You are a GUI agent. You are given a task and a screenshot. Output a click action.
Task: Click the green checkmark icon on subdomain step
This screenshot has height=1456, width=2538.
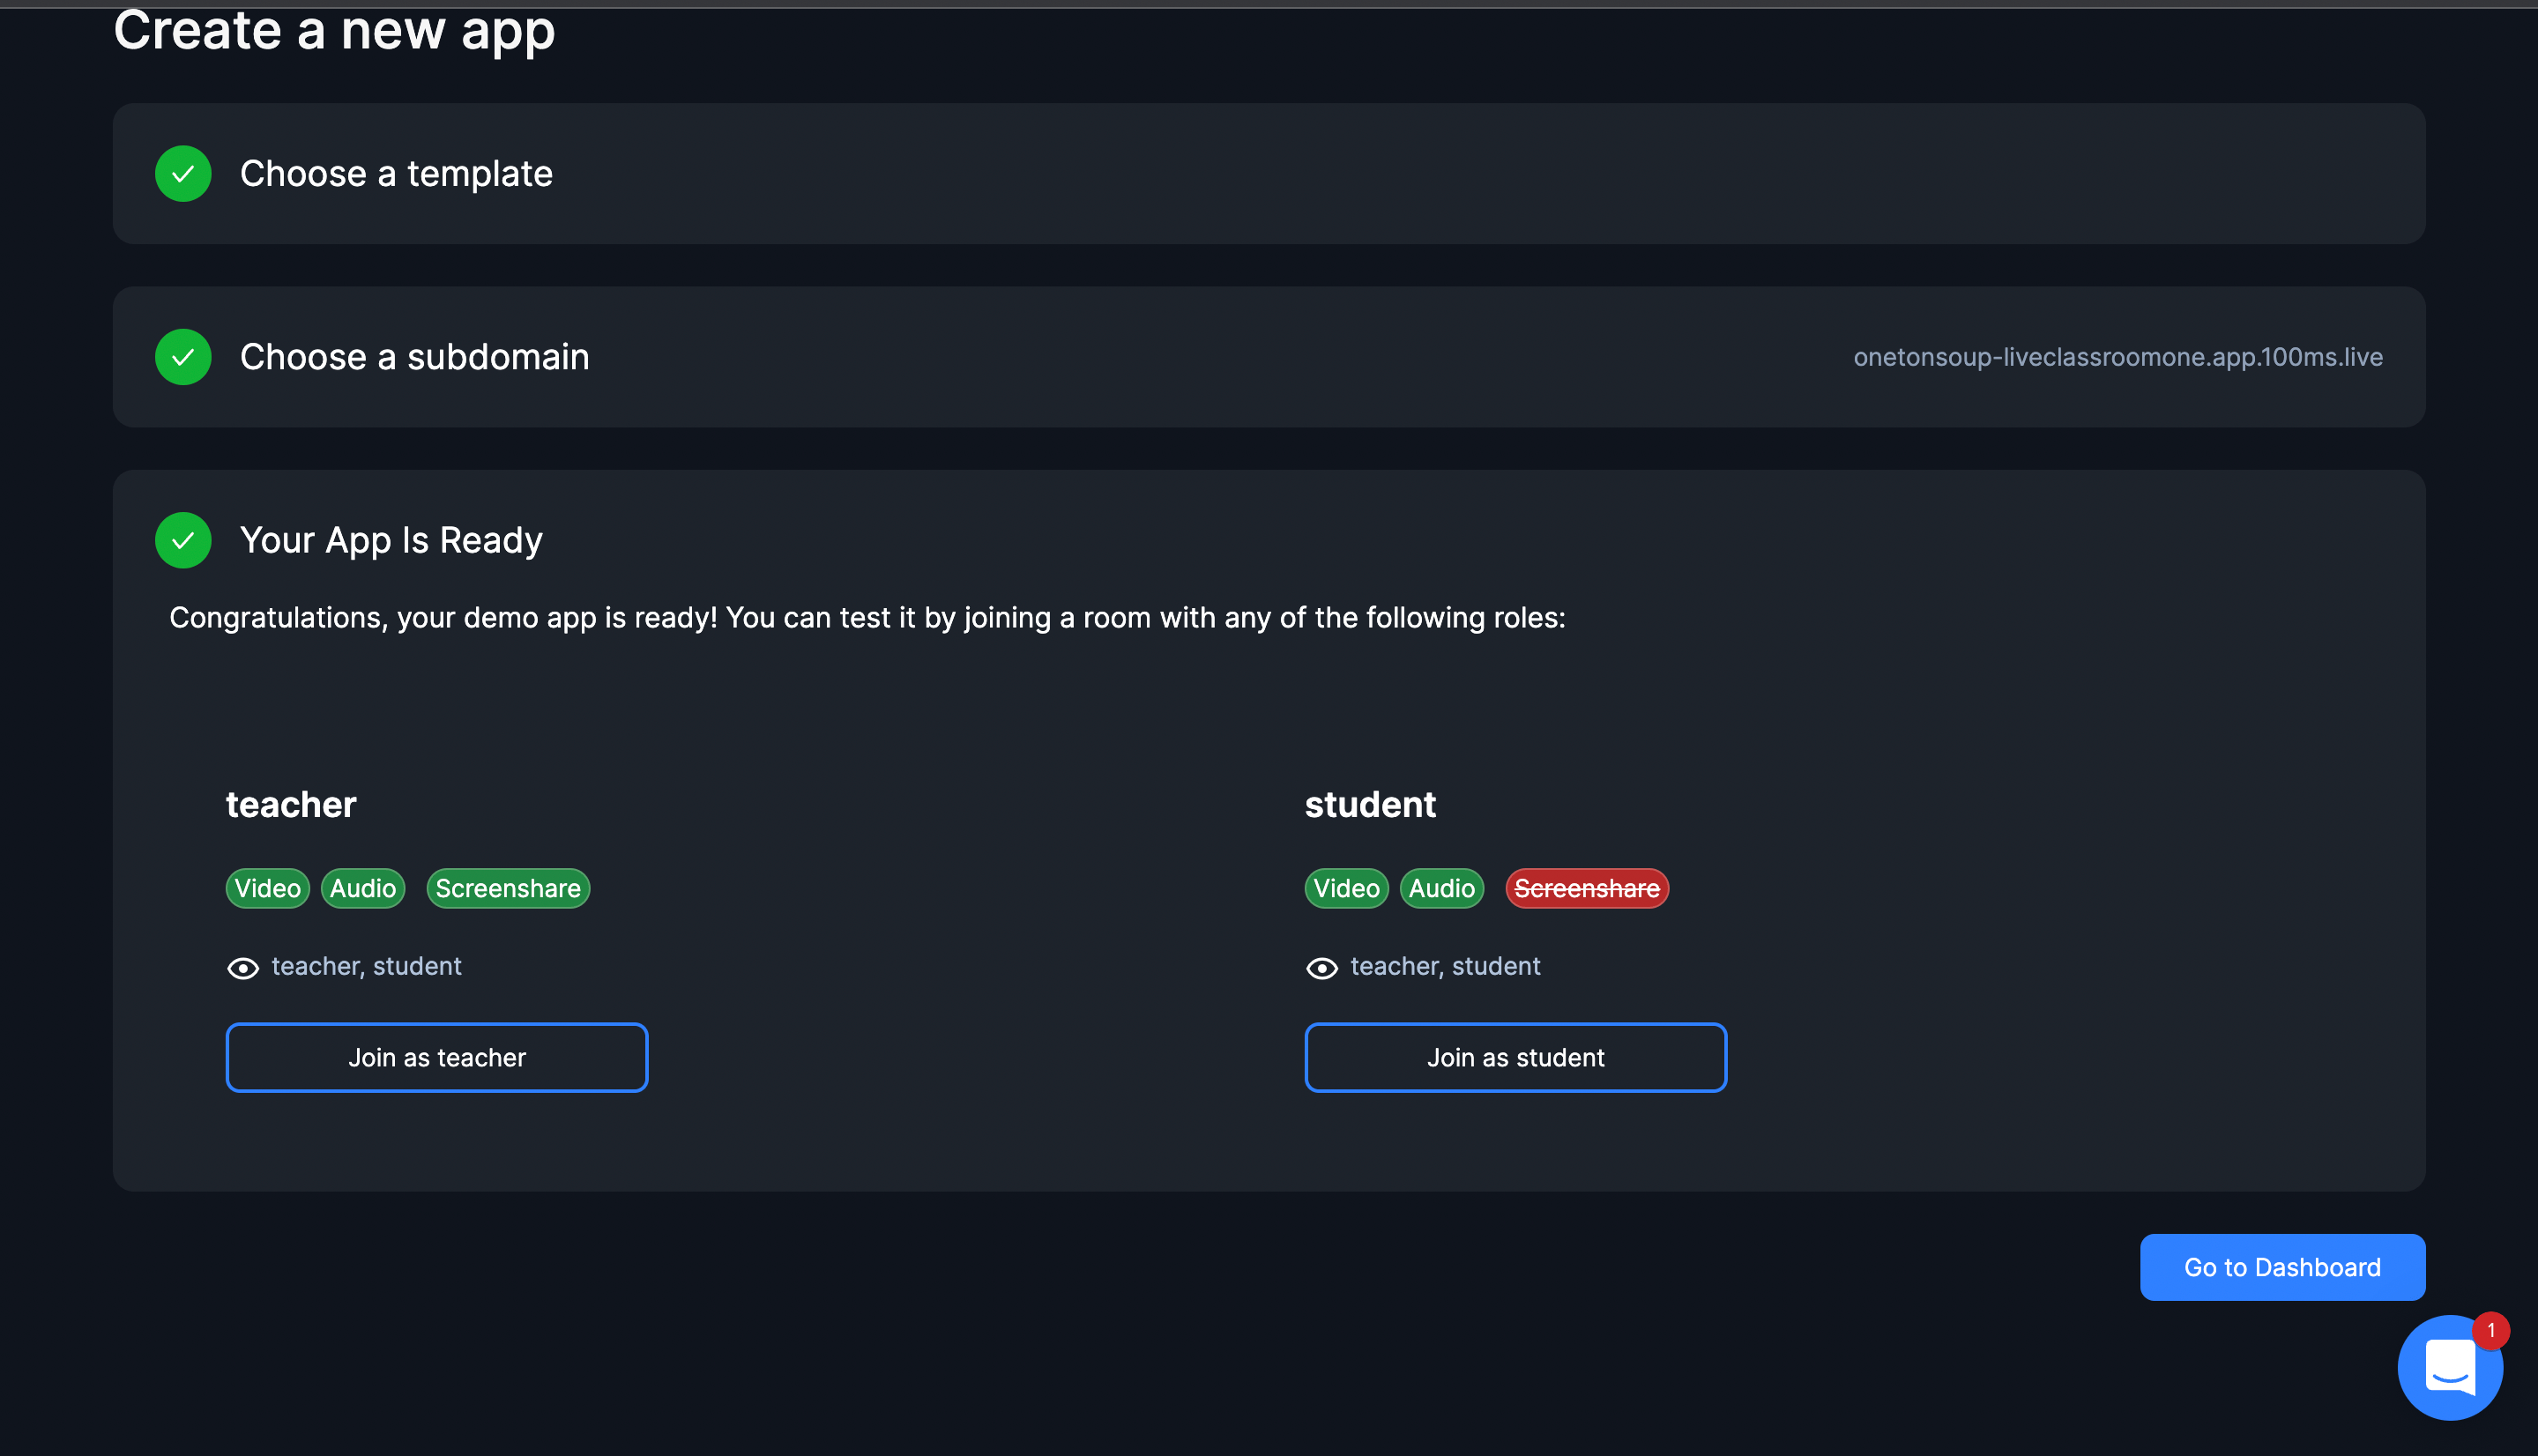click(x=183, y=356)
